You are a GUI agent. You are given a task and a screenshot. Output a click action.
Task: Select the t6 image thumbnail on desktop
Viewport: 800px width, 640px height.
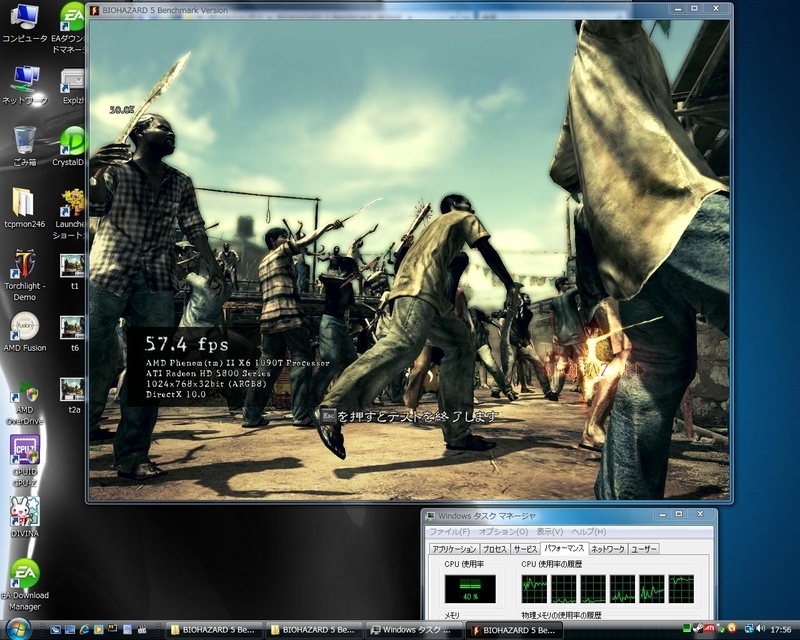(72, 333)
